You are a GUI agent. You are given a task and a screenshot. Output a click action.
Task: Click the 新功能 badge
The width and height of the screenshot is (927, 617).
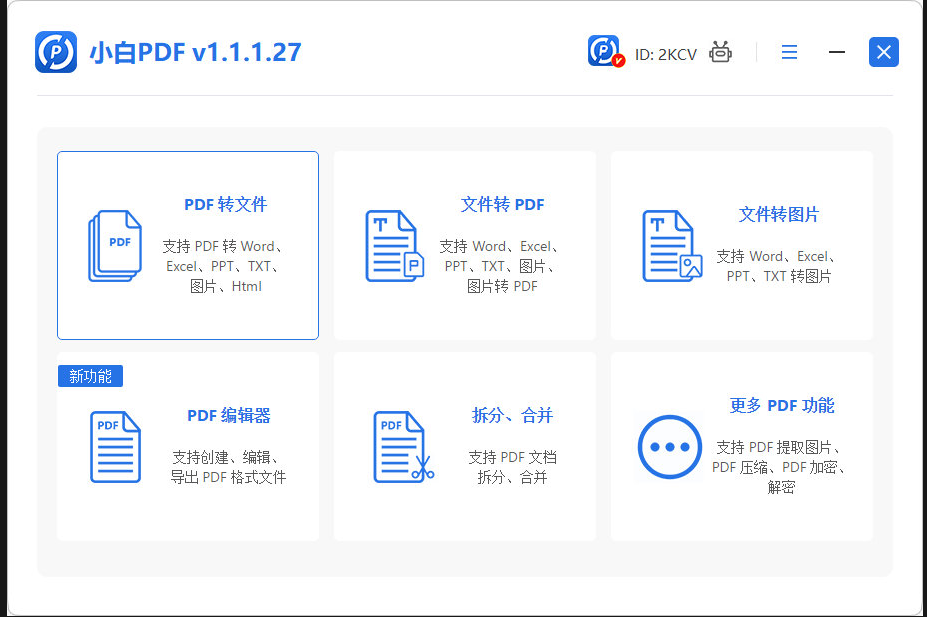tap(90, 376)
